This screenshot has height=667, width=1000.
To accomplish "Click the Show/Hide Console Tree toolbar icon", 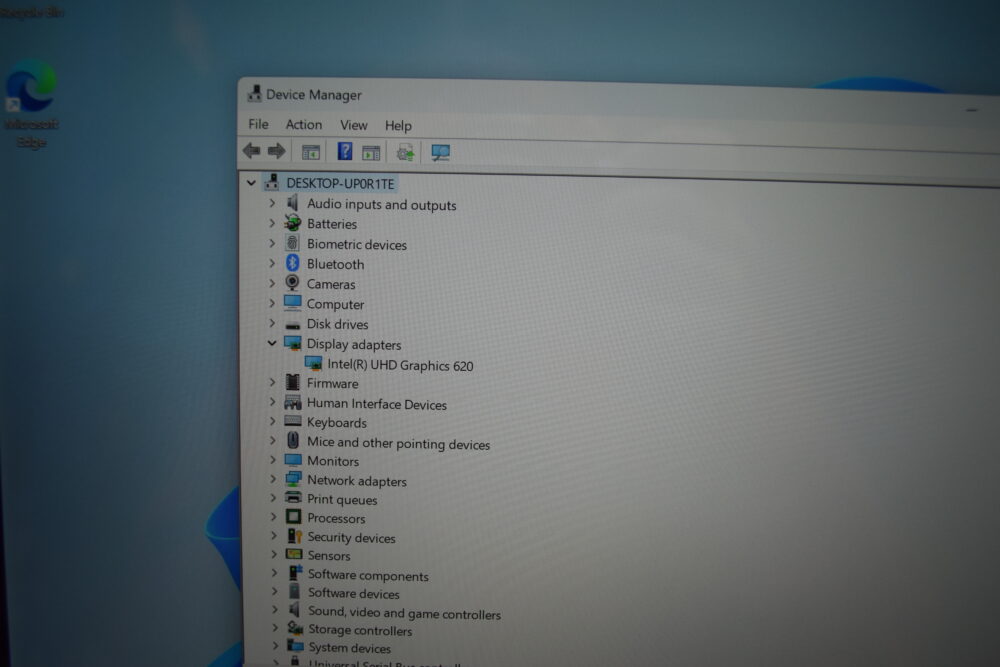I will (311, 152).
